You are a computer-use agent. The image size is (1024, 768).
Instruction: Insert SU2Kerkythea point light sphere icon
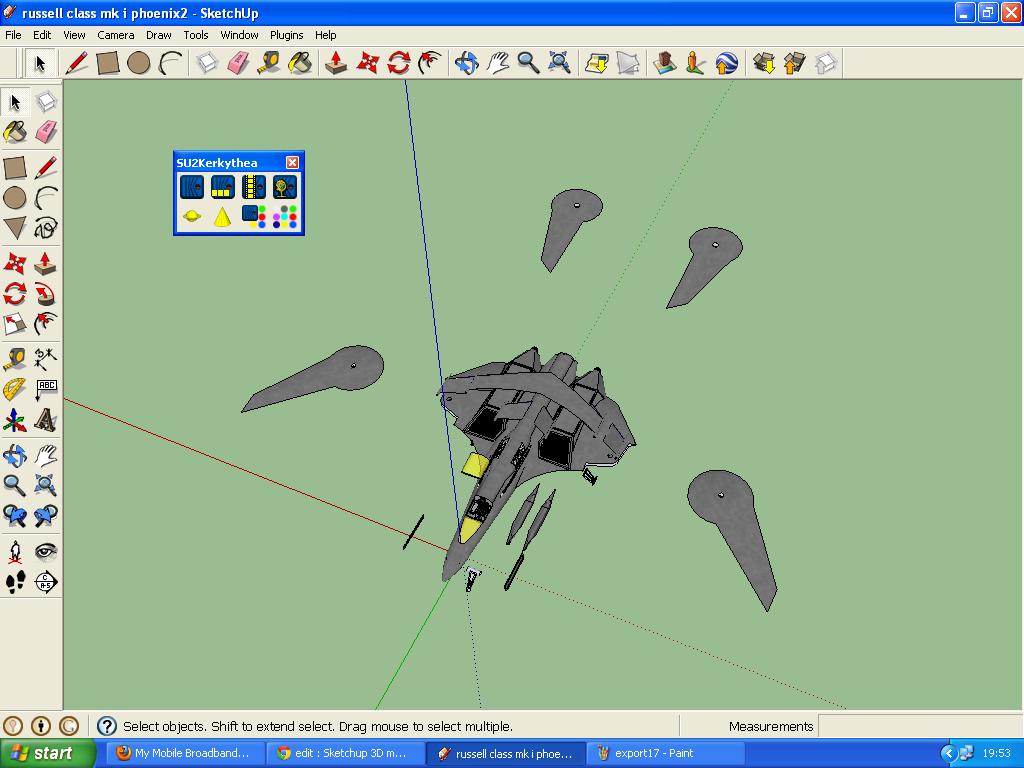tap(191, 216)
